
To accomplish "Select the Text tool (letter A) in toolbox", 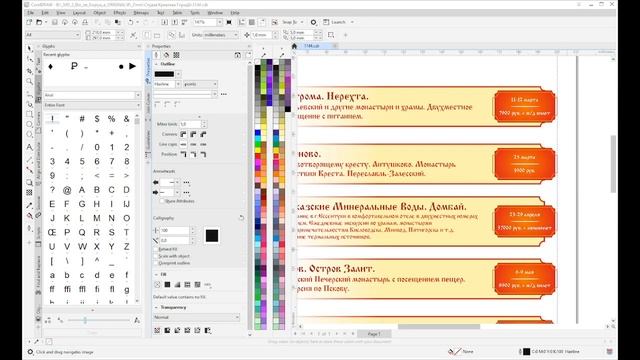I will [29, 147].
